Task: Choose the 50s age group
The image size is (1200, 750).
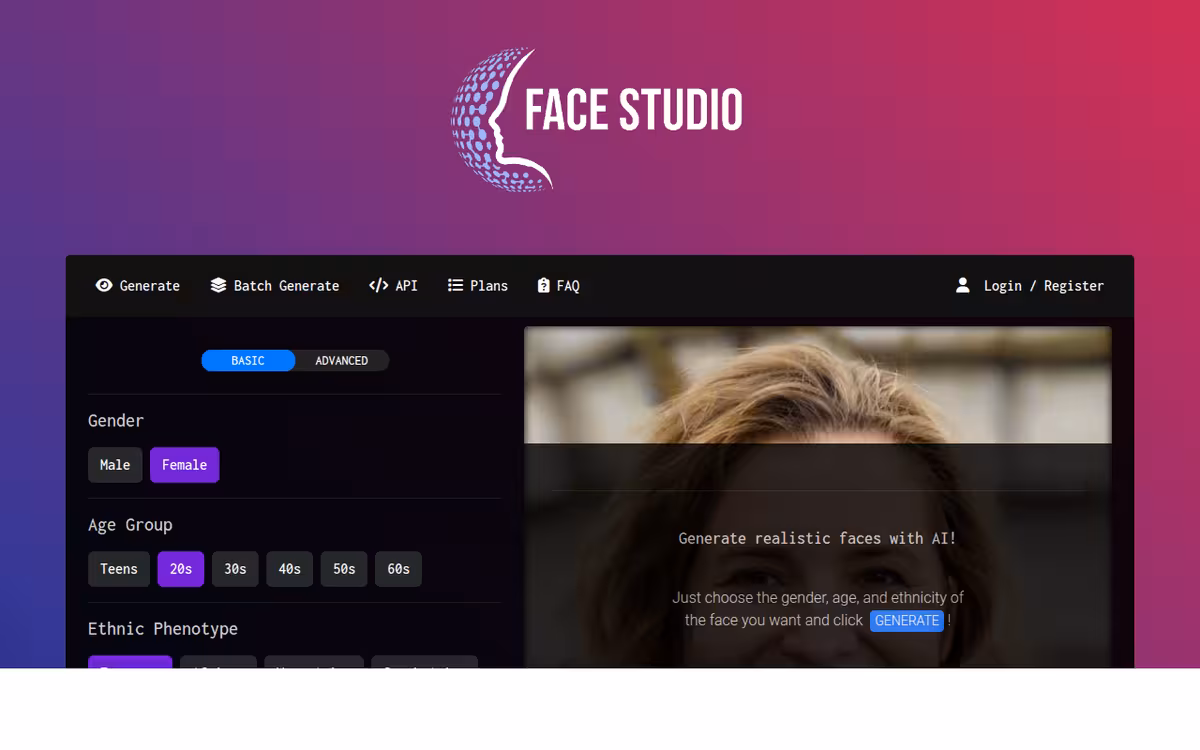Action: click(x=344, y=569)
